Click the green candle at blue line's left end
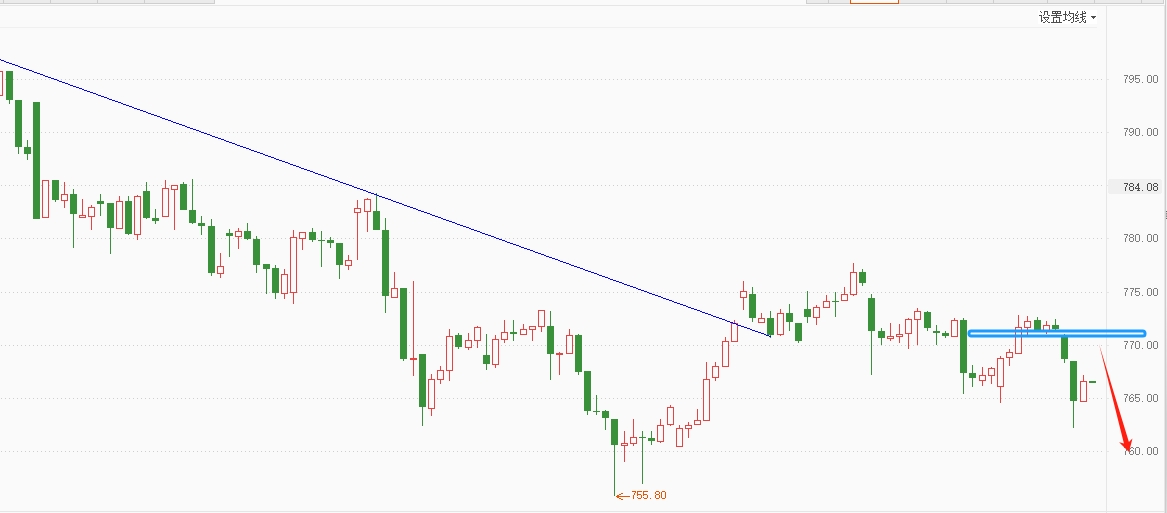1167x513 pixels. [x=963, y=346]
